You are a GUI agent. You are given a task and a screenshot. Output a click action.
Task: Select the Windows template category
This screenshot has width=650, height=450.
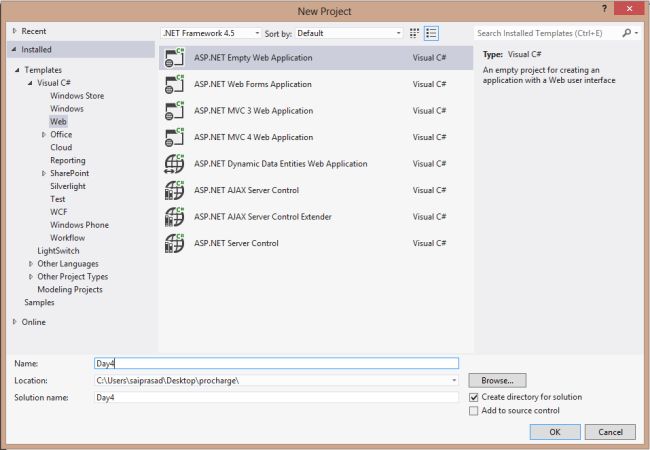tap(67, 109)
